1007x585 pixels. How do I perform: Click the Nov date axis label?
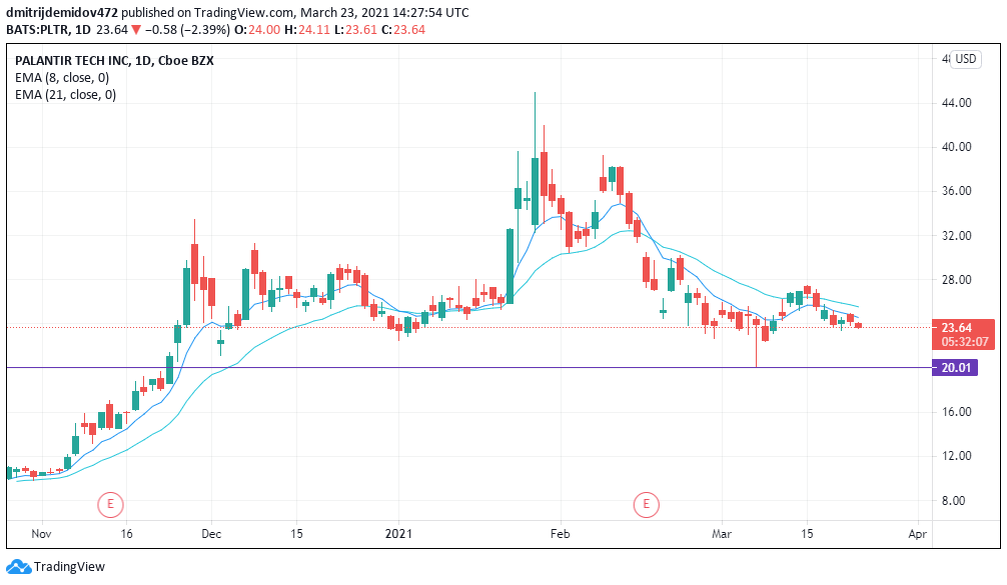pyautogui.click(x=41, y=534)
